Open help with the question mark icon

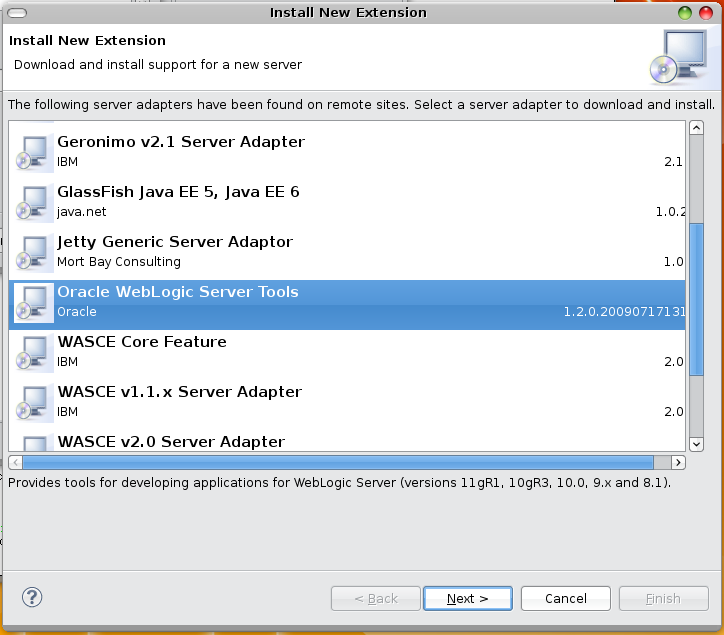click(x=32, y=597)
